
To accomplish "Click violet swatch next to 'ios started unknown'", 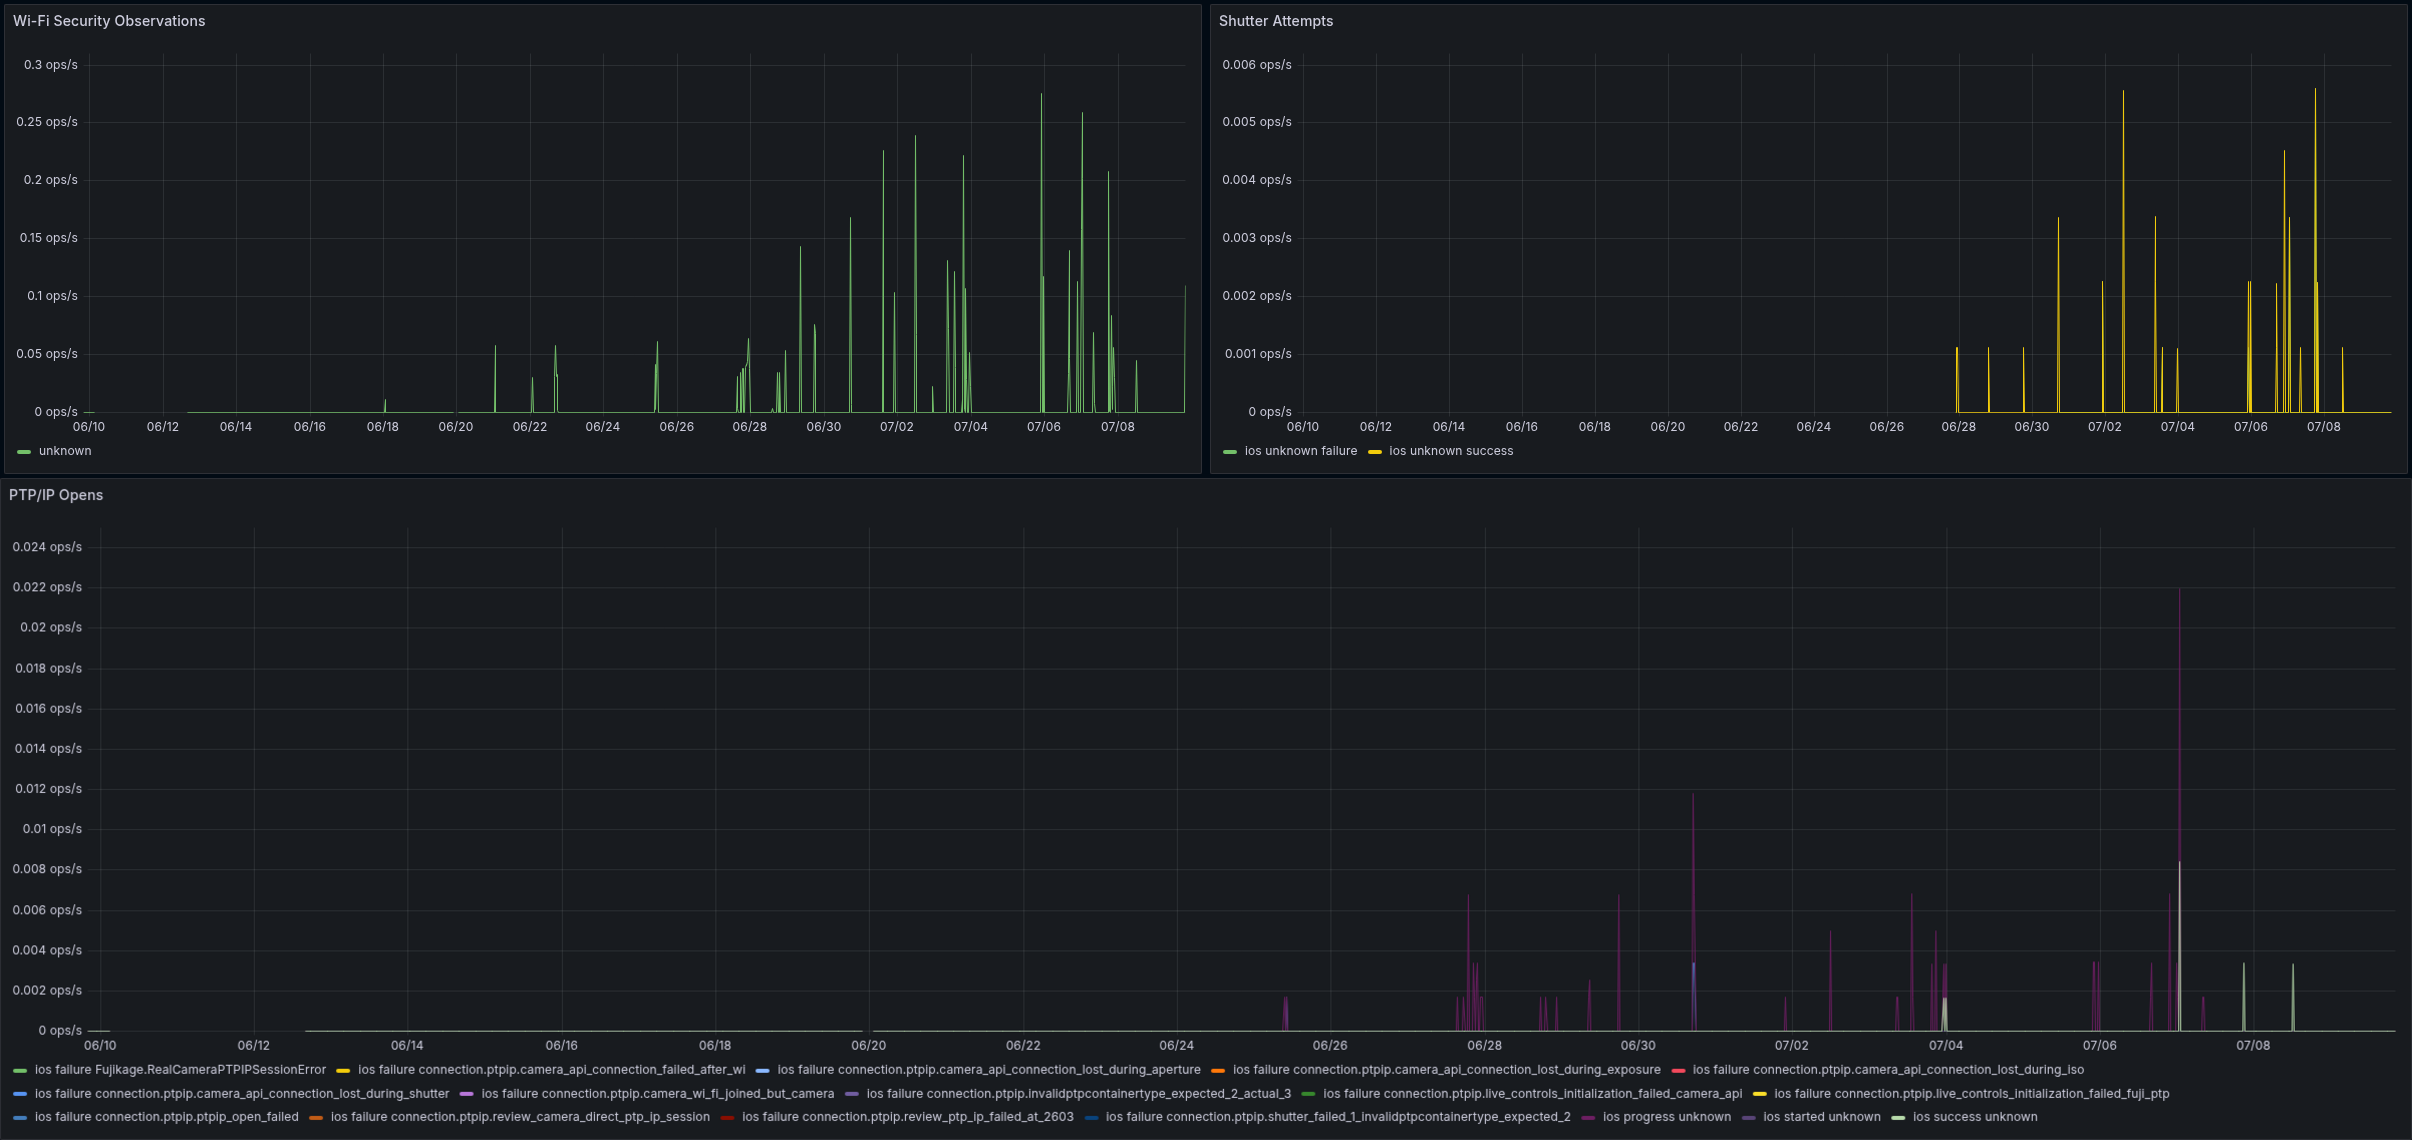I will pos(1749,1118).
